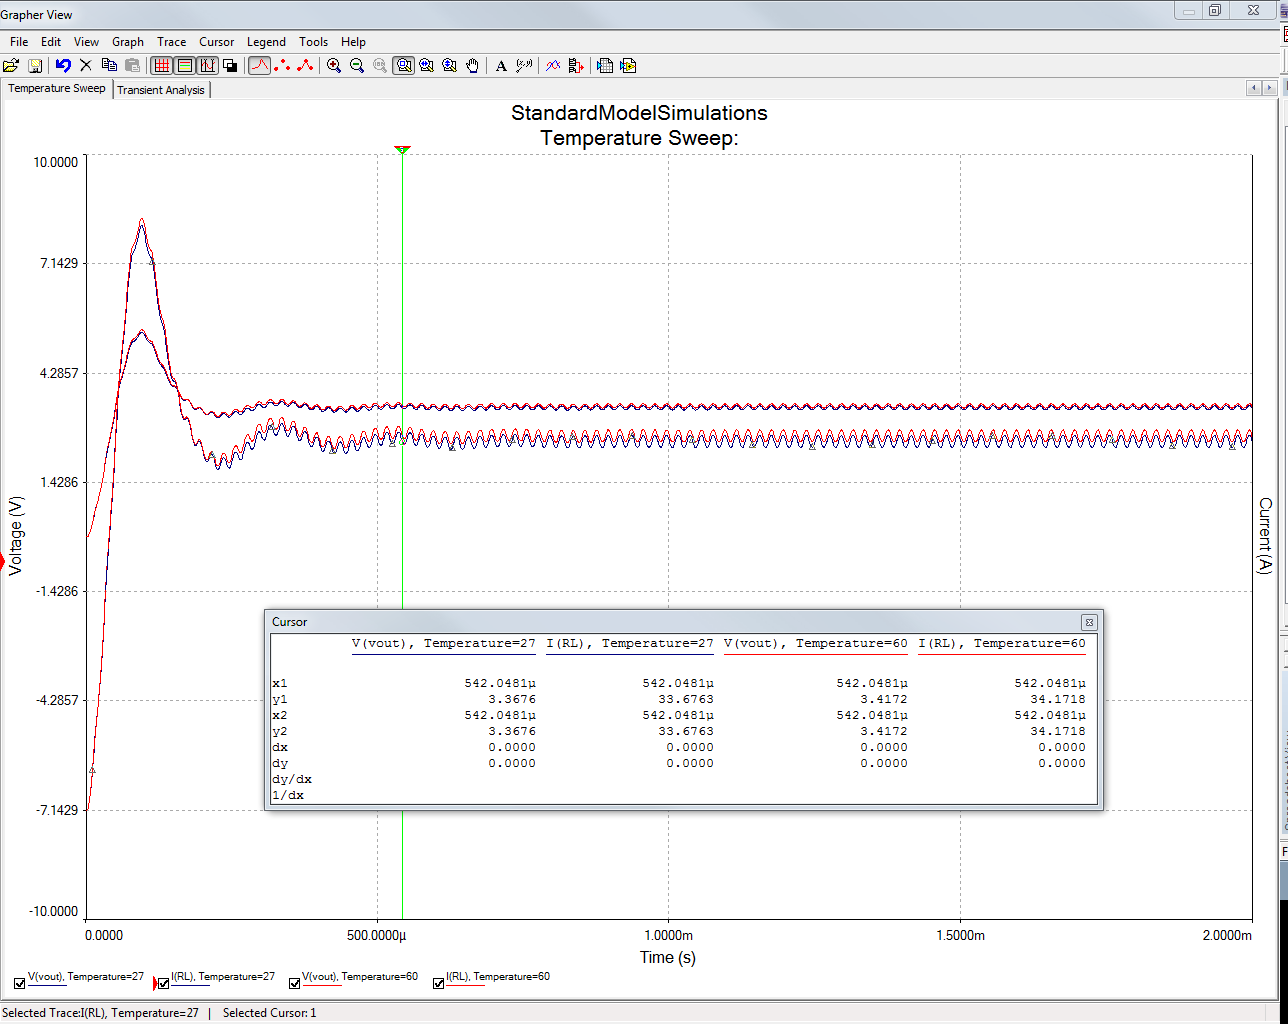The height and width of the screenshot is (1024, 1288).
Task: Toggle the Show Legend icon
Action: coord(184,66)
